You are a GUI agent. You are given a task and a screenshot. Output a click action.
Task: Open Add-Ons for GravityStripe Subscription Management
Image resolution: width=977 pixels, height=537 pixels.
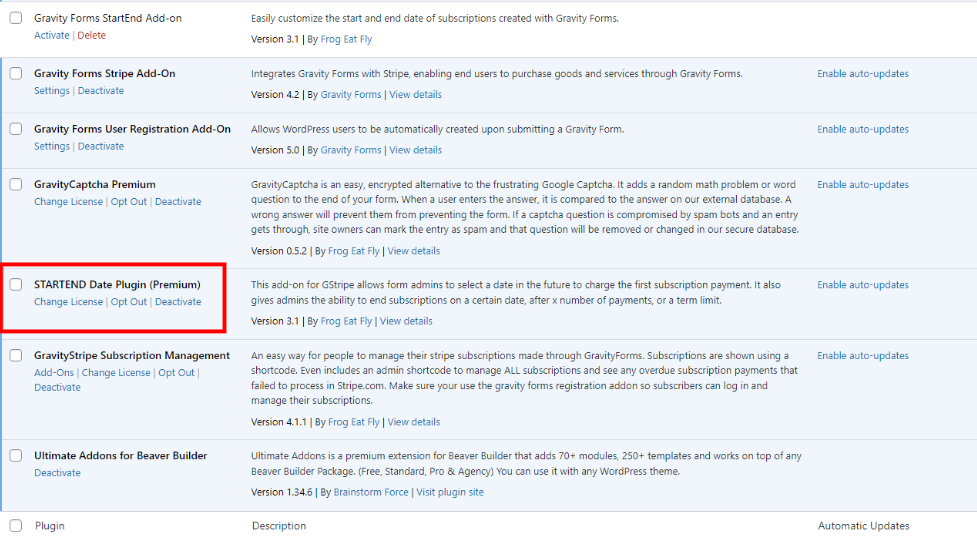54,373
